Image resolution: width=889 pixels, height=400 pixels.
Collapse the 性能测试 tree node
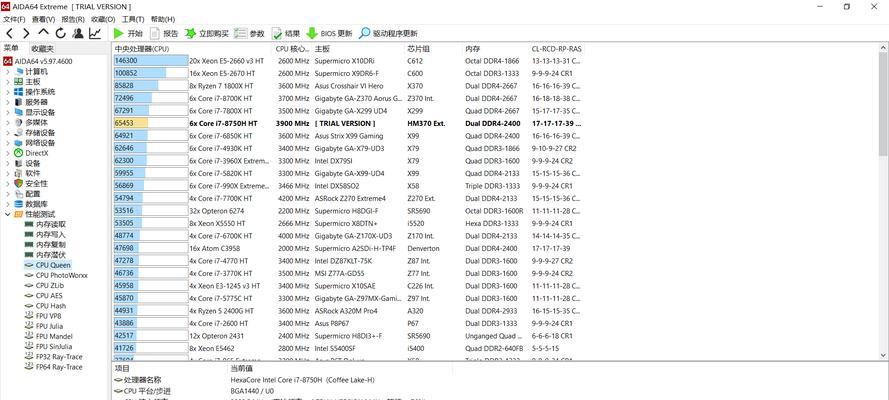tap(7, 214)
